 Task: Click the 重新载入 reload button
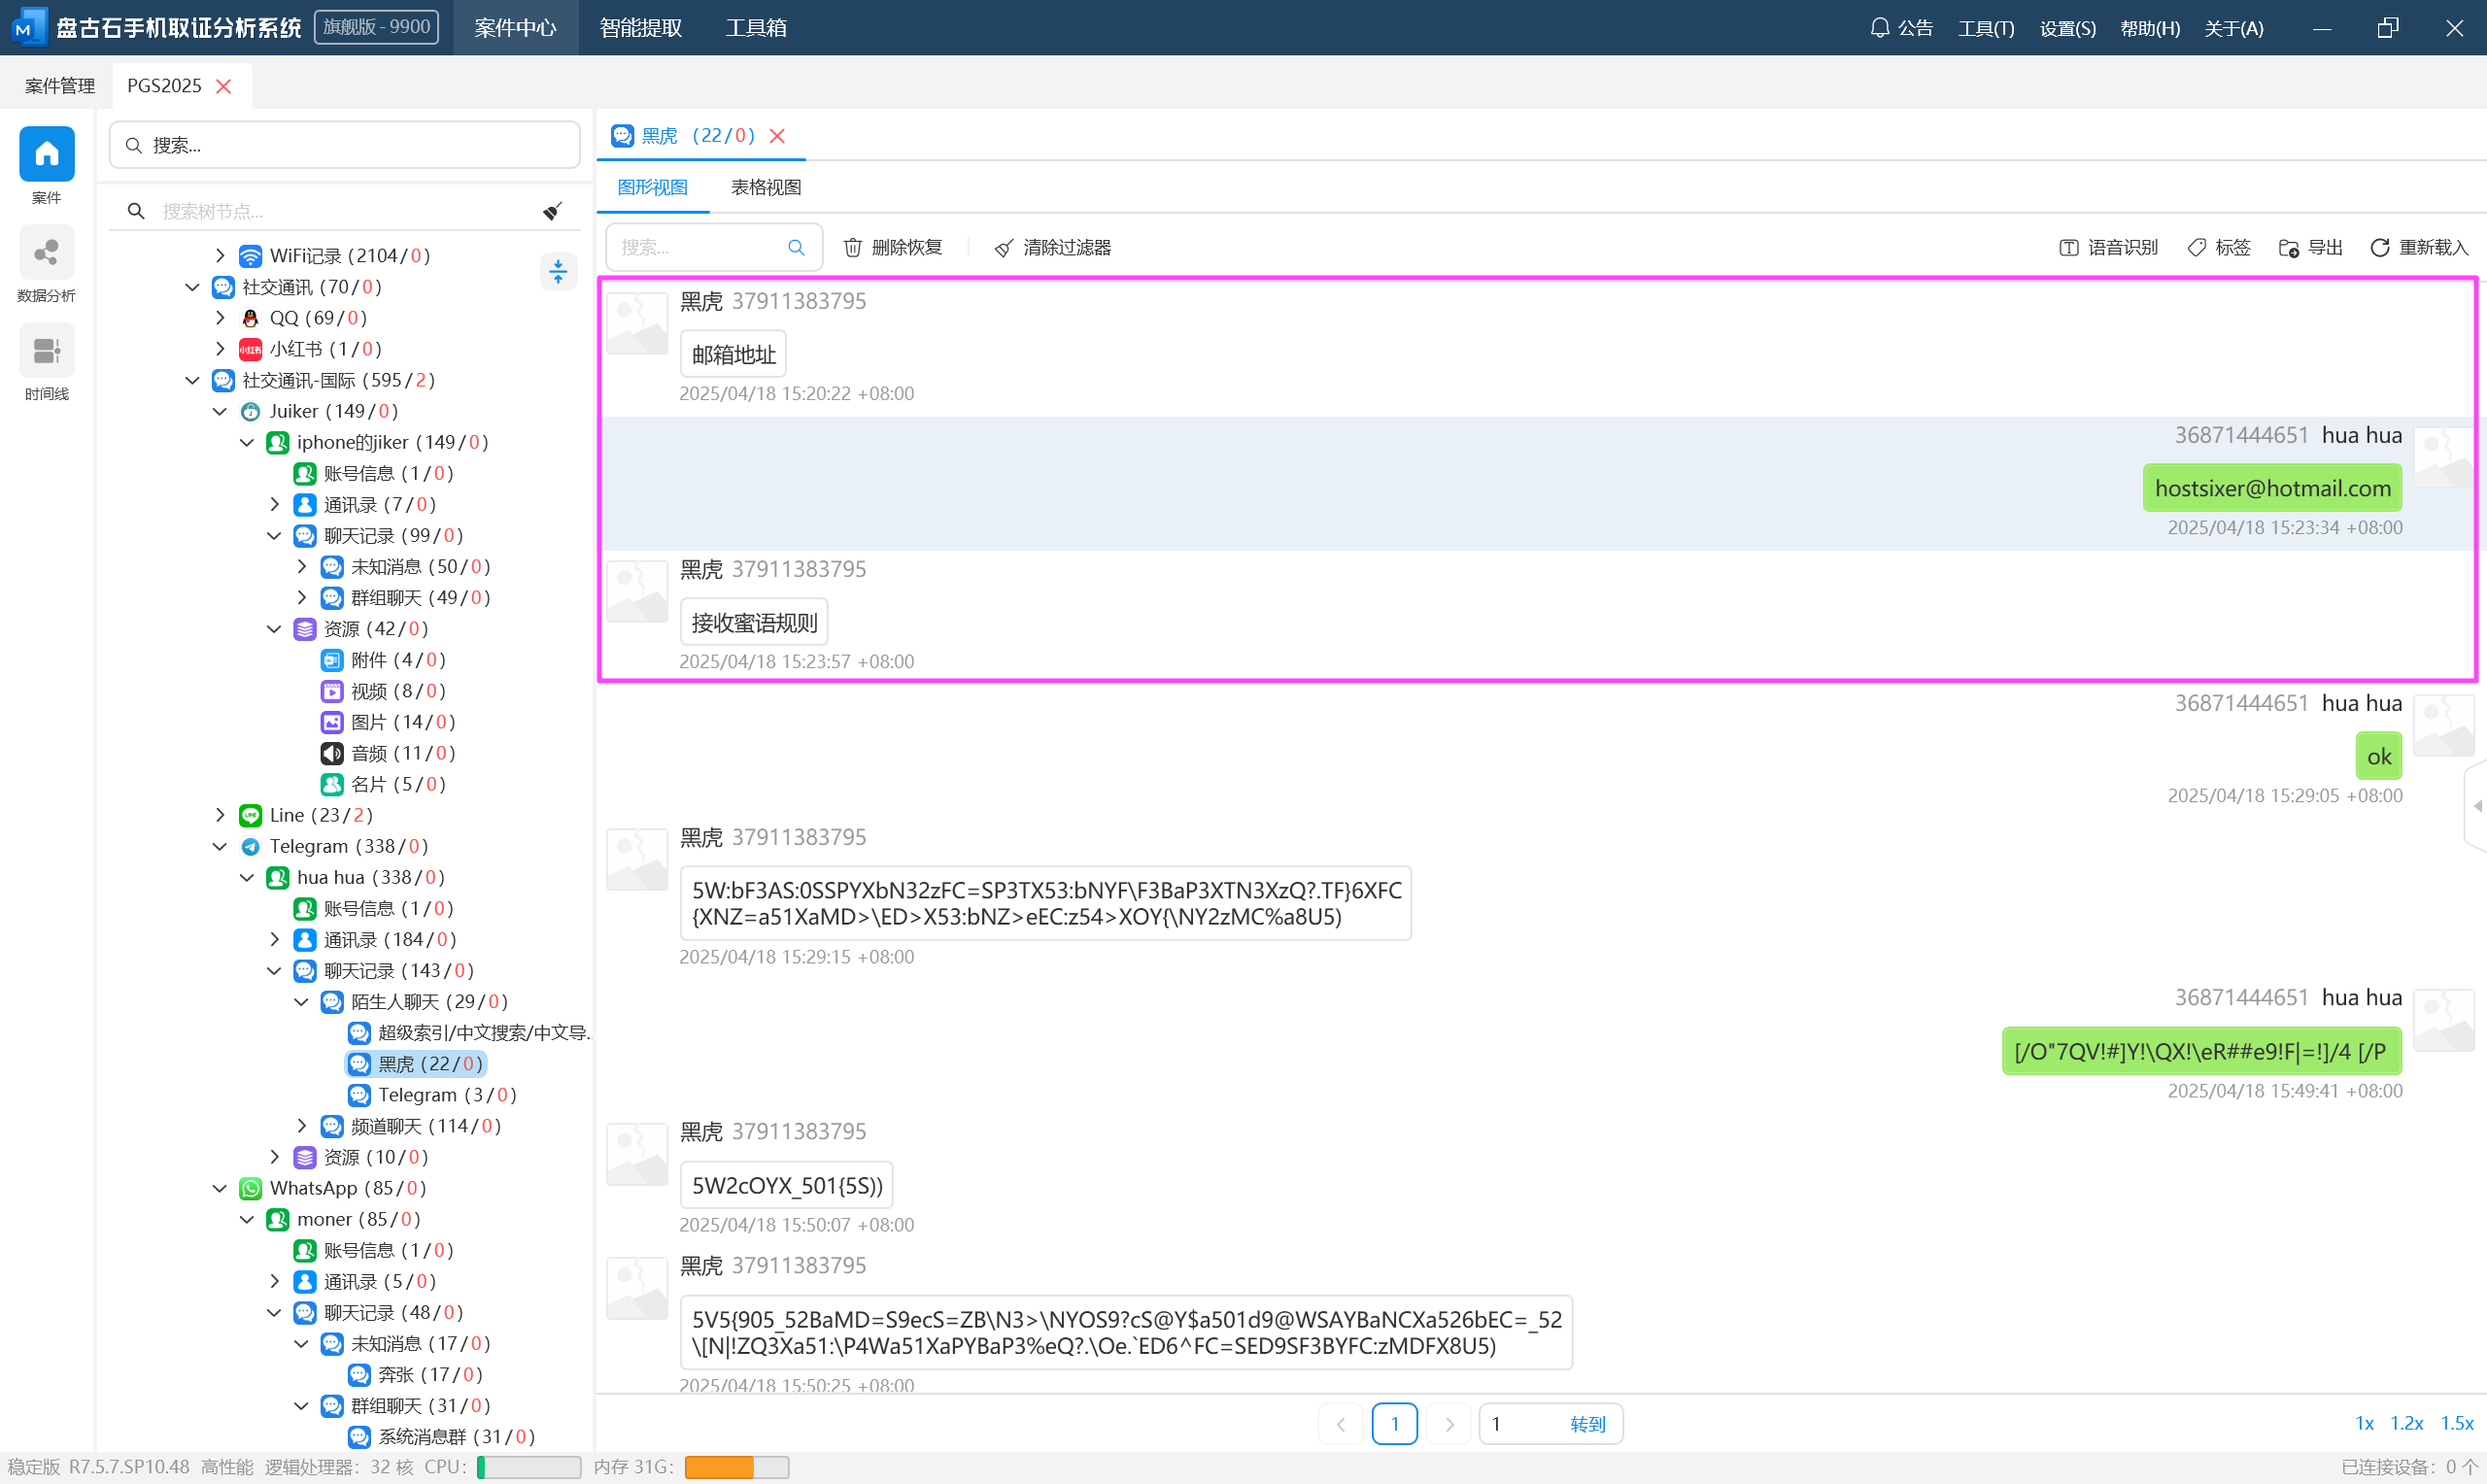(x=2419, y=247)
